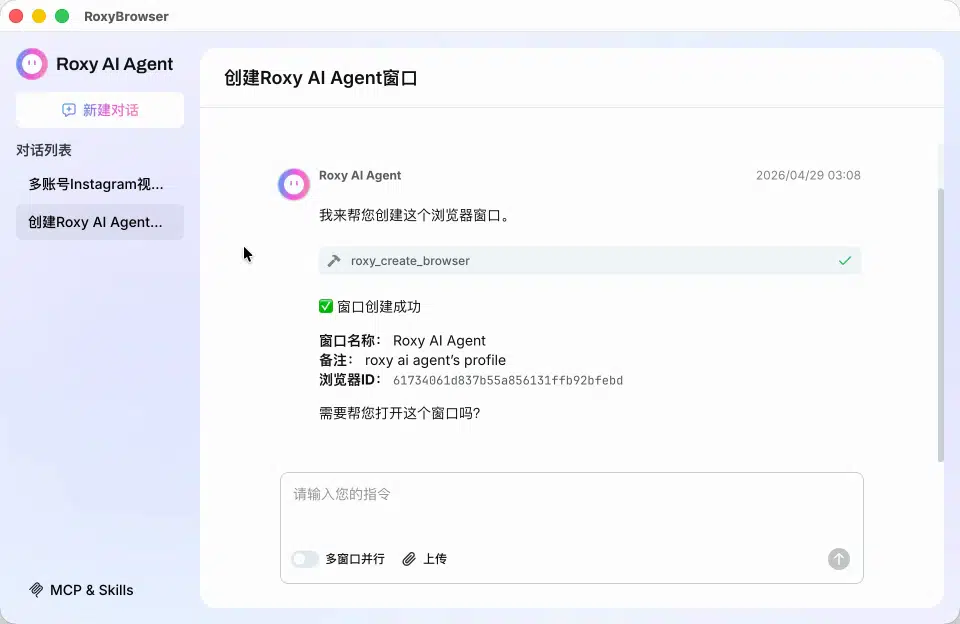Click the green fullscreen window button
This screenshot has width=960, height=624.
pyautogui.click(x=62, y=16)
